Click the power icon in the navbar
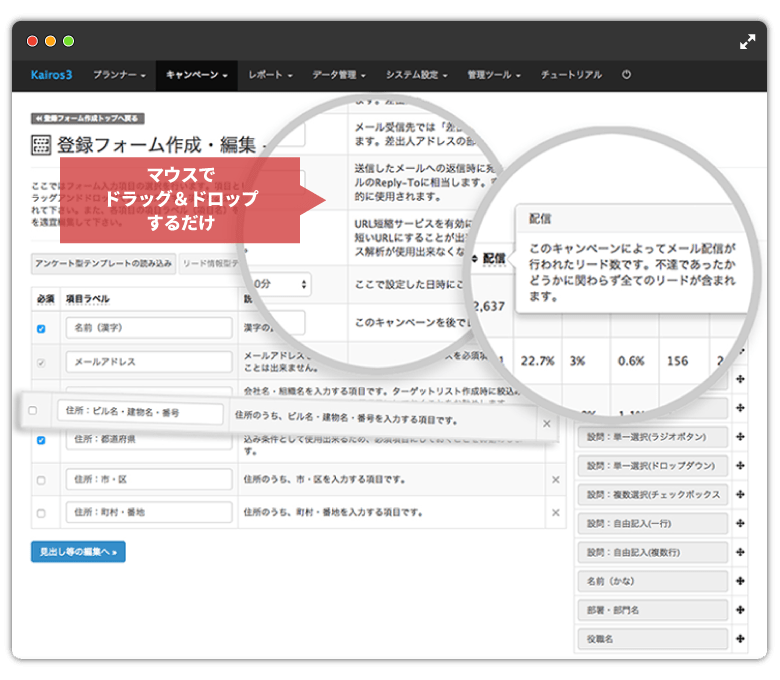This screenshot has height=680, width=780. click(x=627, y=75)
